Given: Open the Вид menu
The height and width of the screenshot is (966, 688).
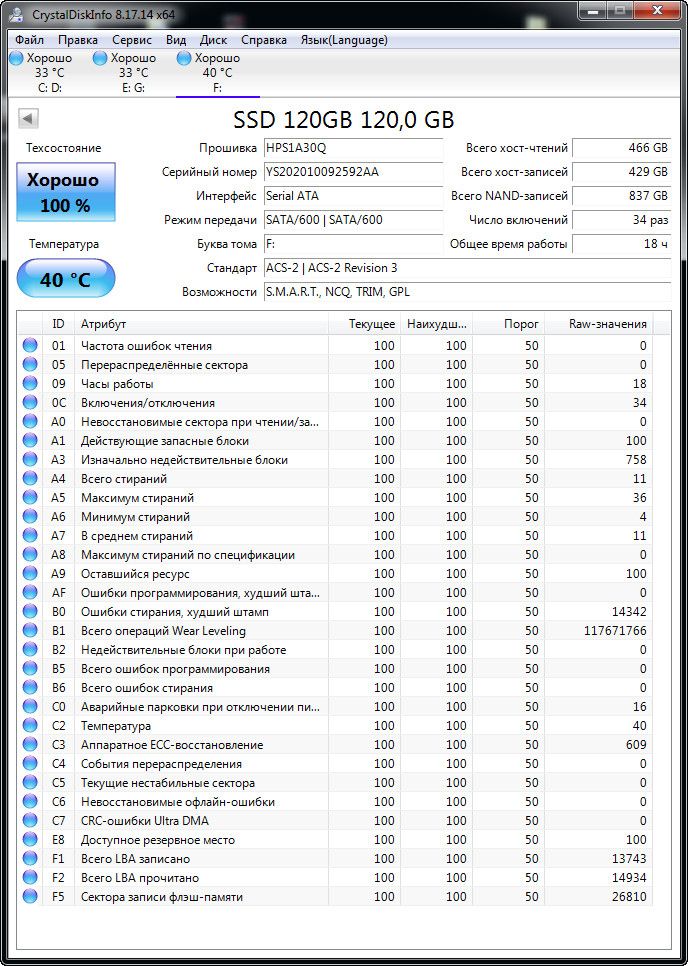Looking at the screenshot, I should (176, 40).
